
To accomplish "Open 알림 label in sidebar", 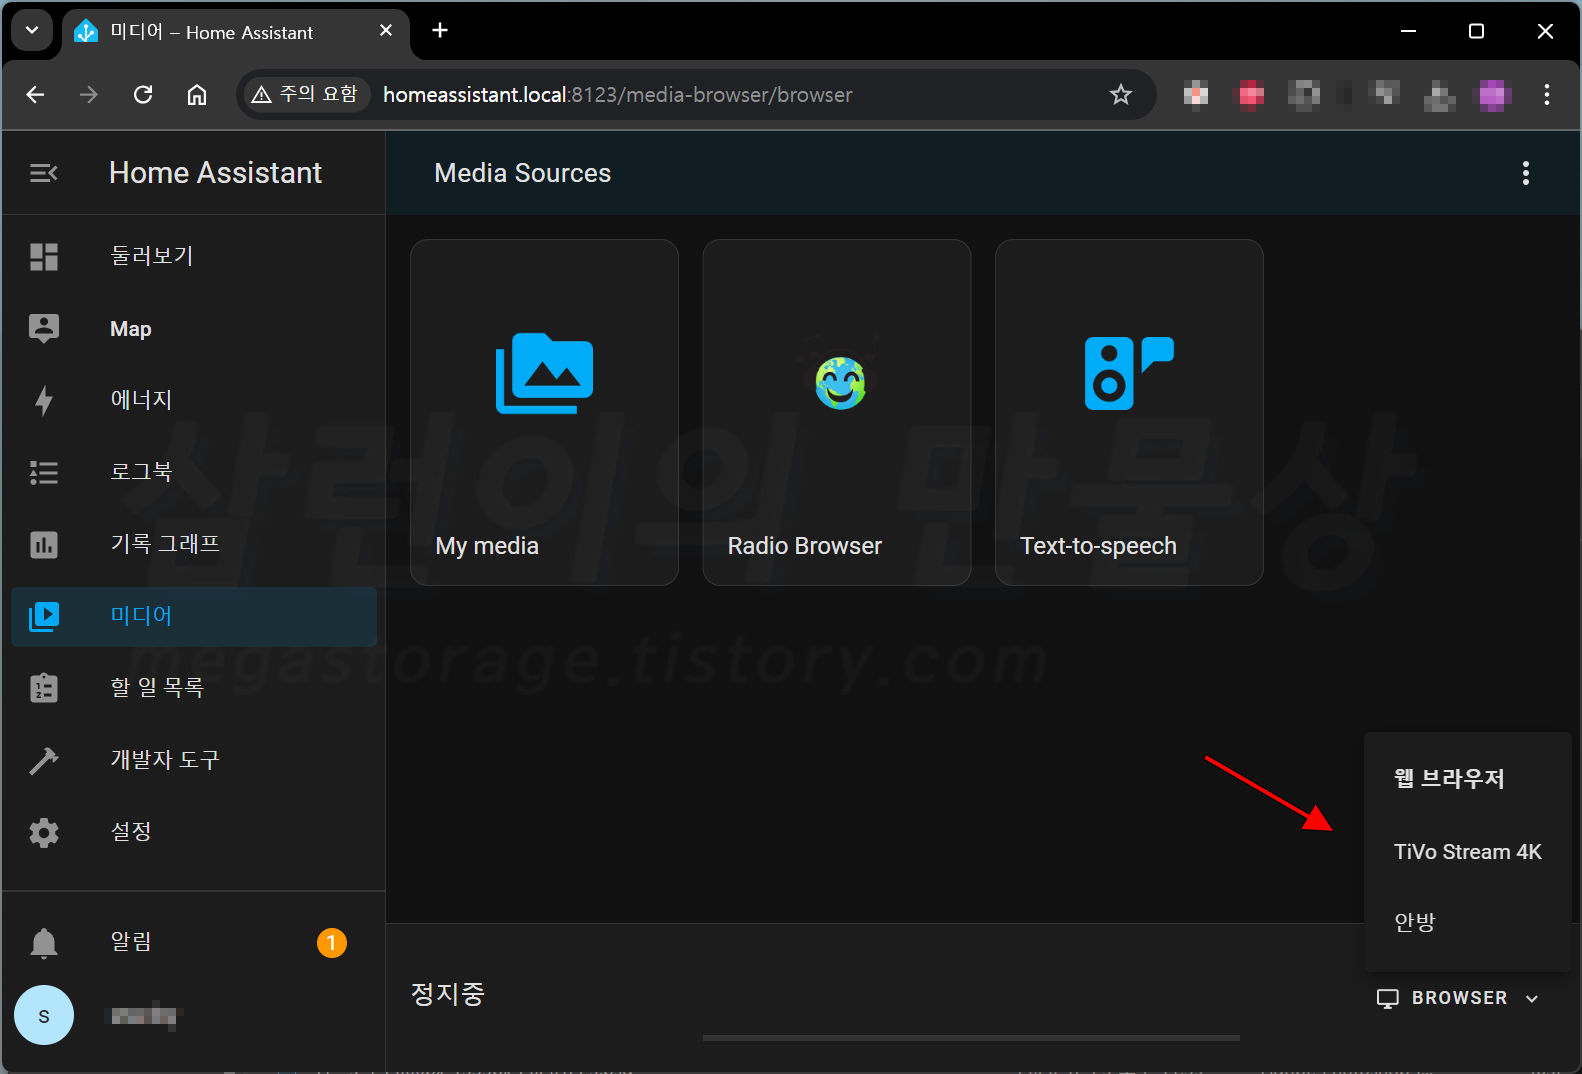I will pyautogui.click(x=131, y=942).
